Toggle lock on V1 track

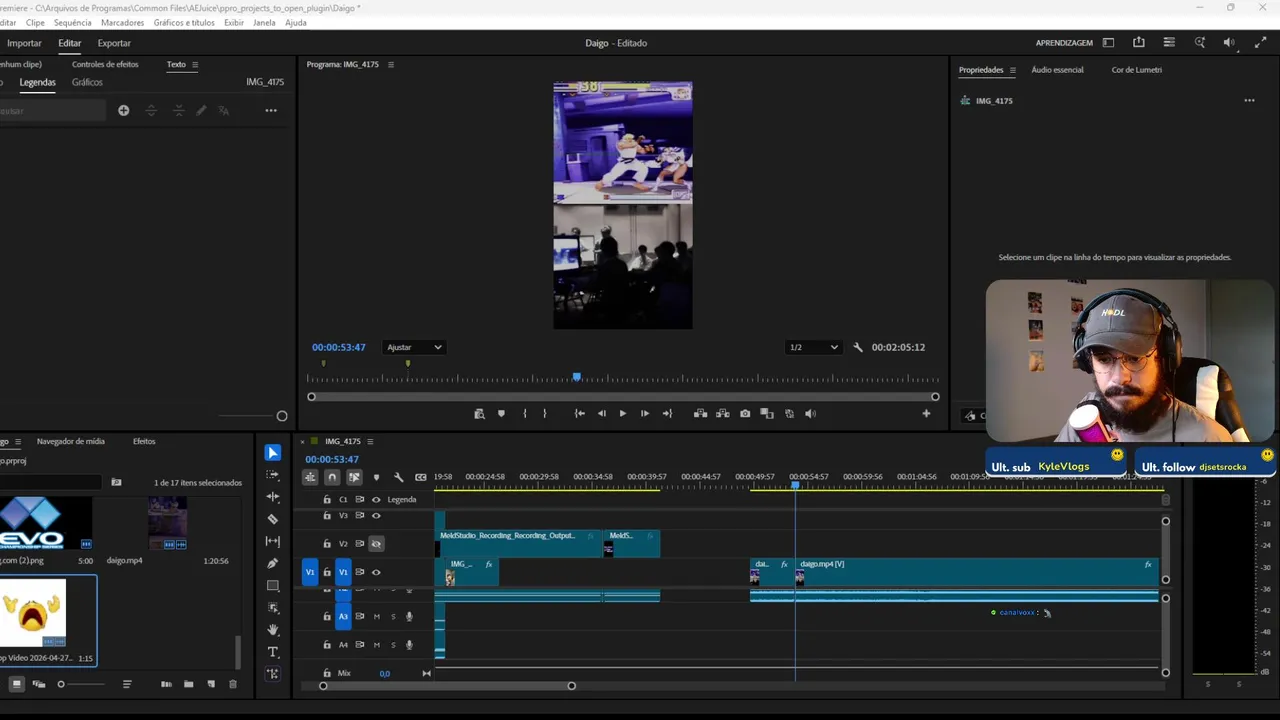327,572
